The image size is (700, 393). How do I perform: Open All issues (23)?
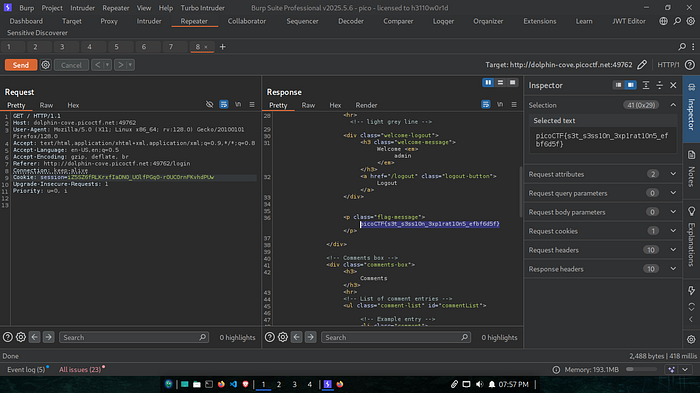(x=80, y=369)
